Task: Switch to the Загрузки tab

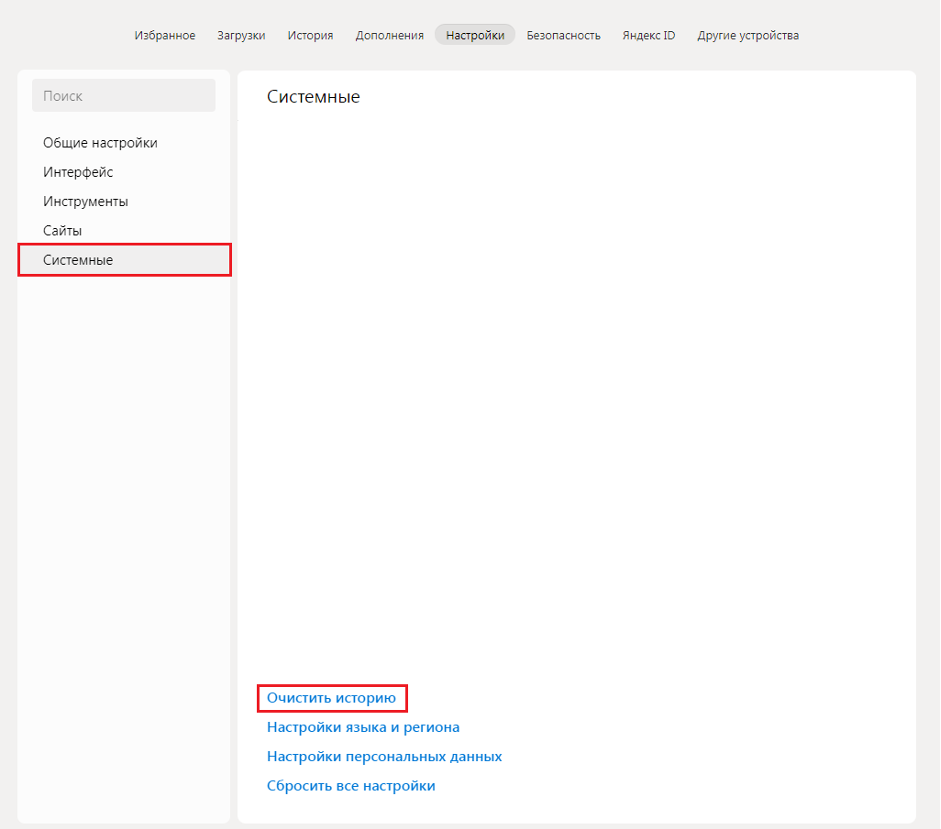Action: pyautogui.click(x=241, y=35)
